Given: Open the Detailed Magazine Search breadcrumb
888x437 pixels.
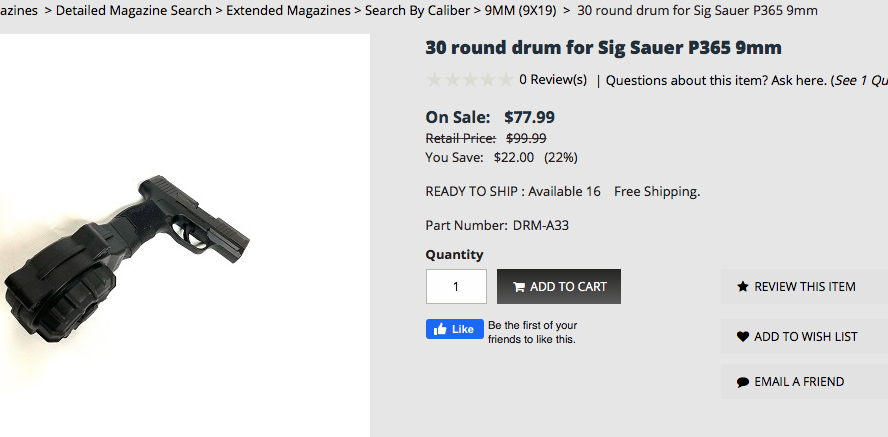Looking at the screenshot, I should [x=134, y=11].
